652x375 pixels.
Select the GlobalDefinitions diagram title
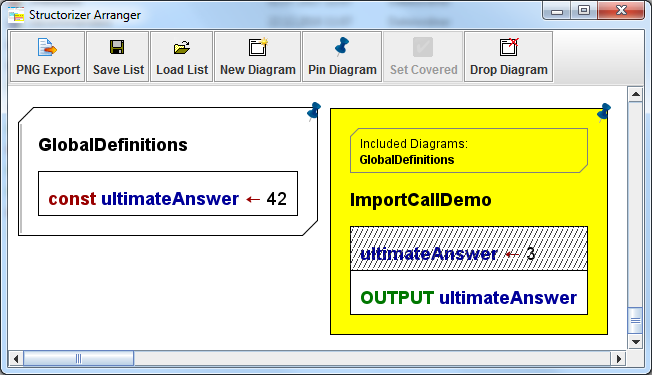coord(113,145)
